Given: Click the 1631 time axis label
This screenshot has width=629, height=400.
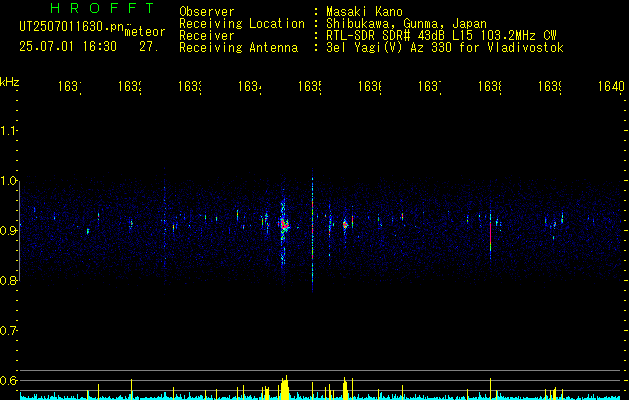Looking at the screenshot, I should 70,86.
